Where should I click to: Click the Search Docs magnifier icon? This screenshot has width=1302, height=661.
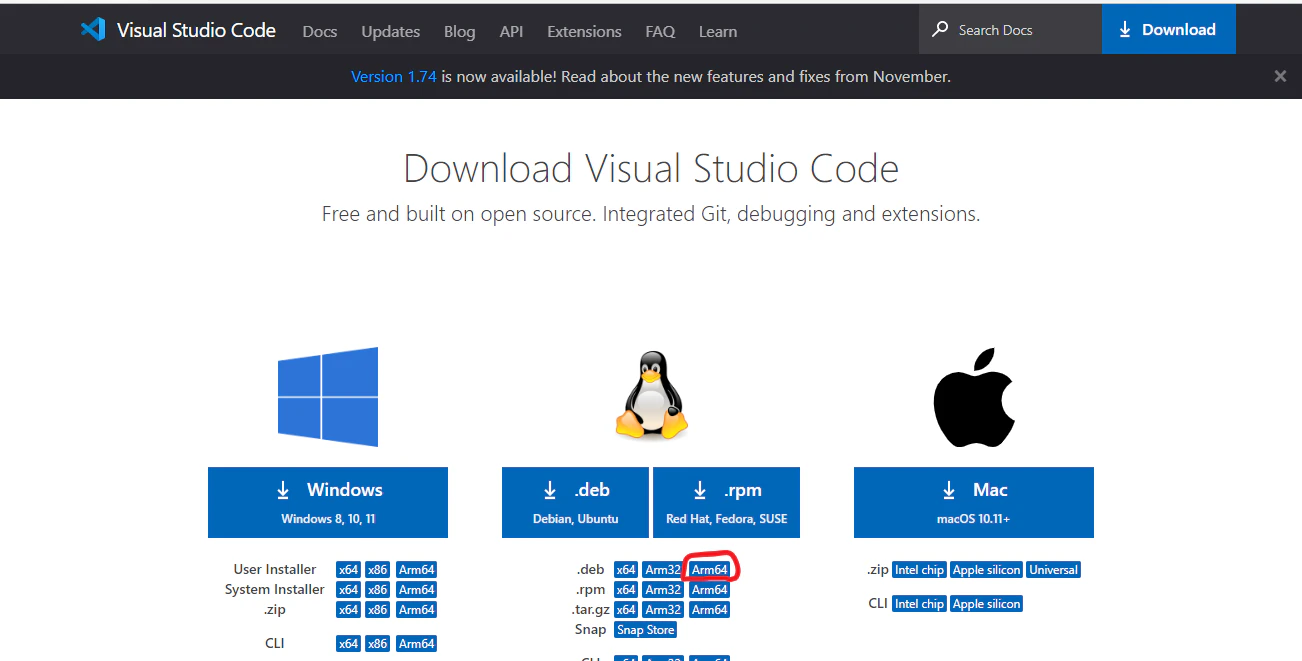pos(940,30)
